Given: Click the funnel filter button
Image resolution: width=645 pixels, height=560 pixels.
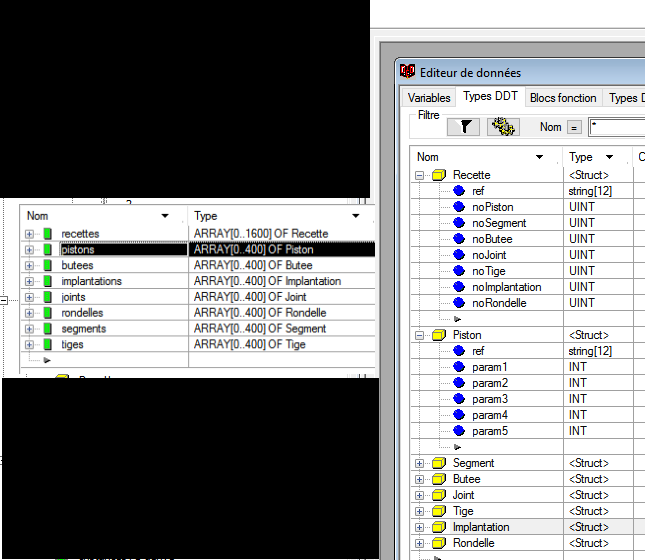Looking at the screenshot, I should point(463,127).
